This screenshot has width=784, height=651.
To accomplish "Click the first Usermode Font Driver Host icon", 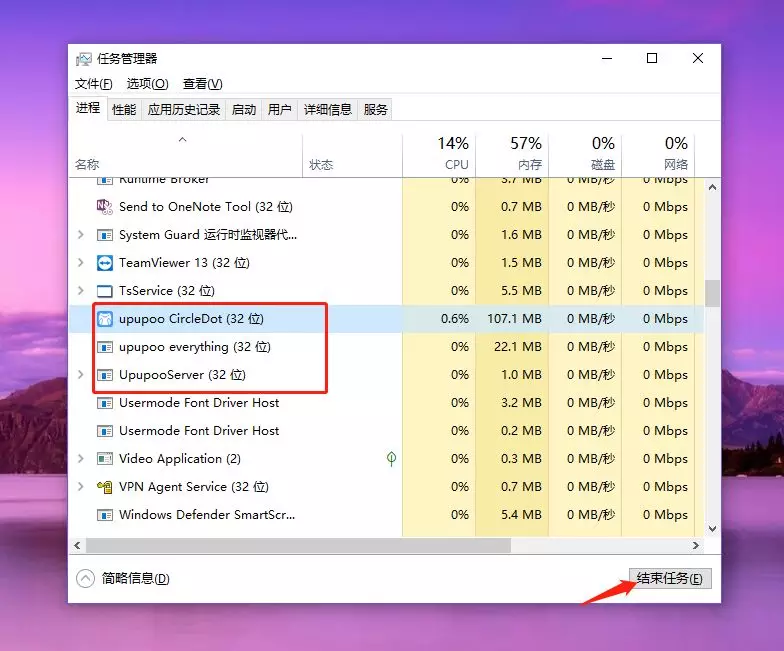I will click(x=104, y=402).
